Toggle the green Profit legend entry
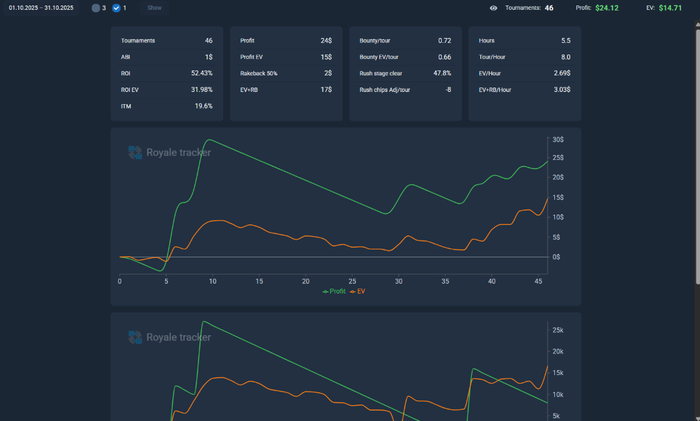Image resolution: width=700 pixels, height=421 pixels. coord(334,291)
